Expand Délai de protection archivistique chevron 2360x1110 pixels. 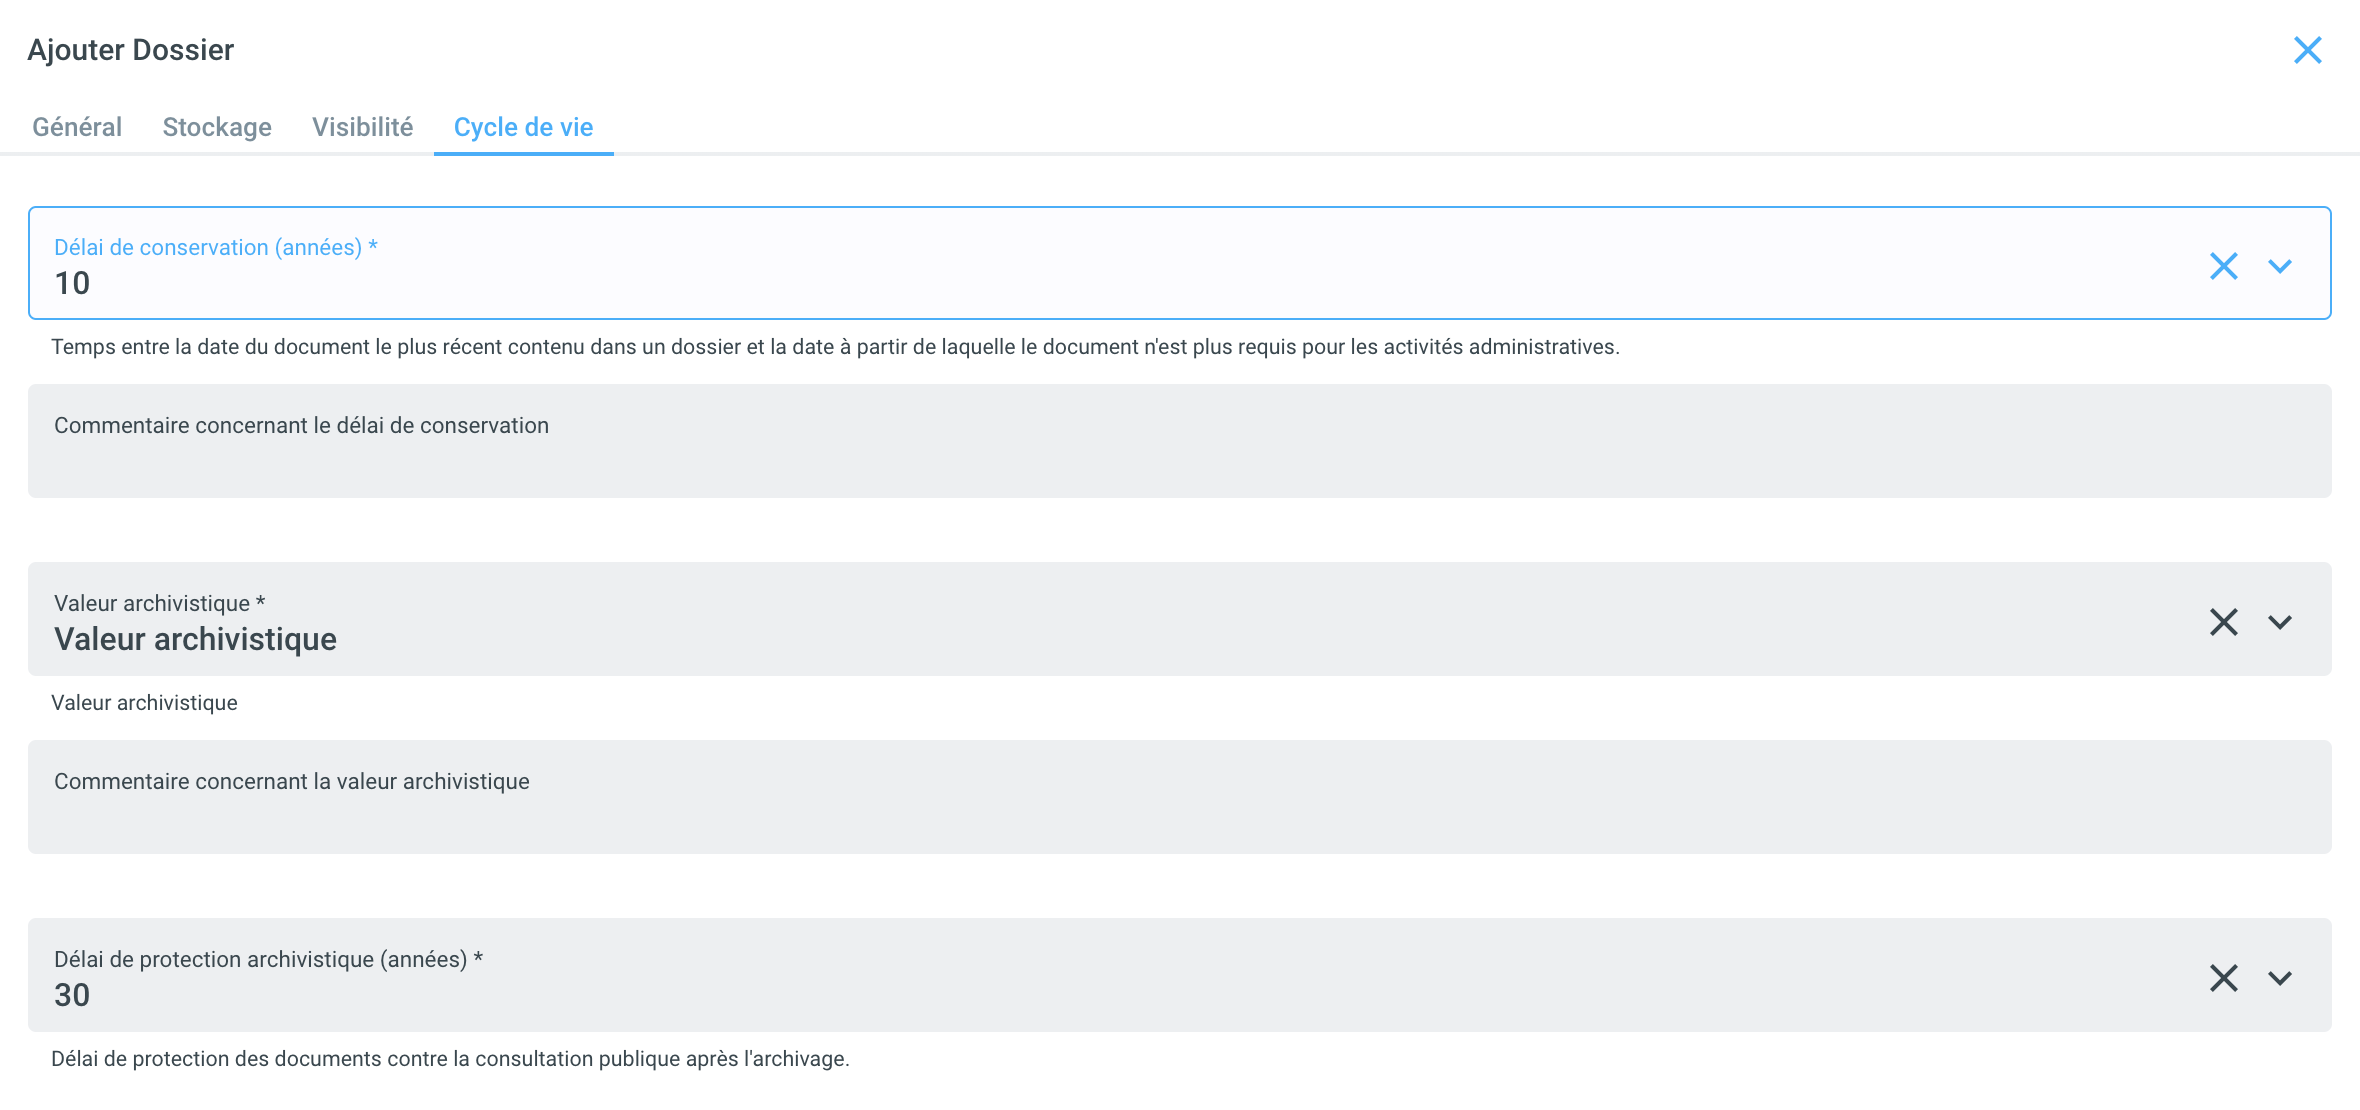pyautogui.click(x=2280, y=978)
